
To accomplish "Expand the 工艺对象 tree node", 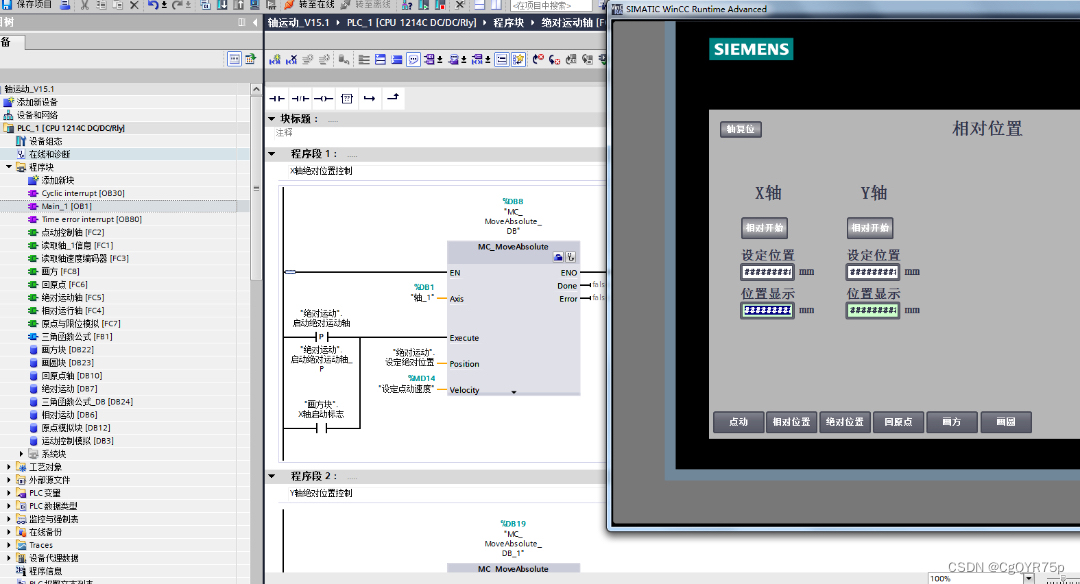I will (9, 467).
